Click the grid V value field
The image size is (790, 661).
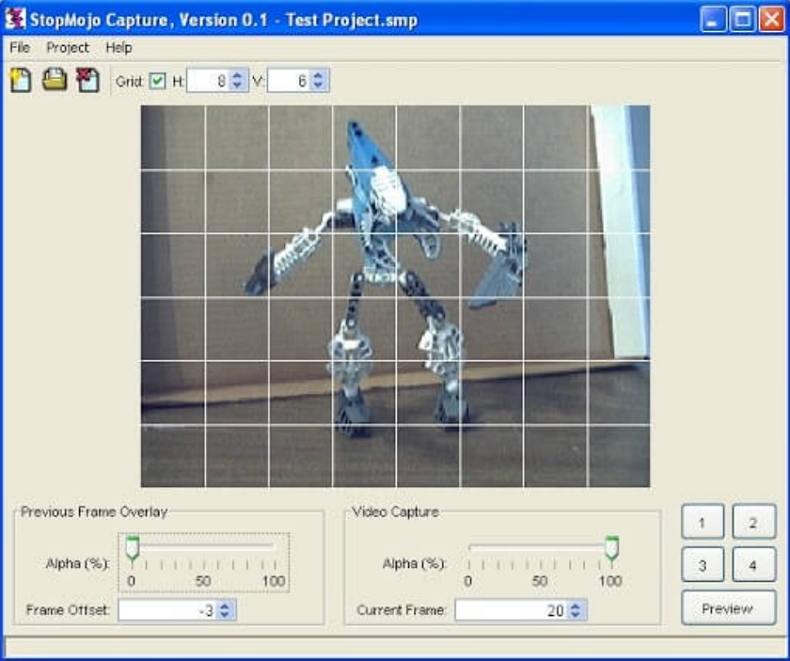[x=289, y=81]
